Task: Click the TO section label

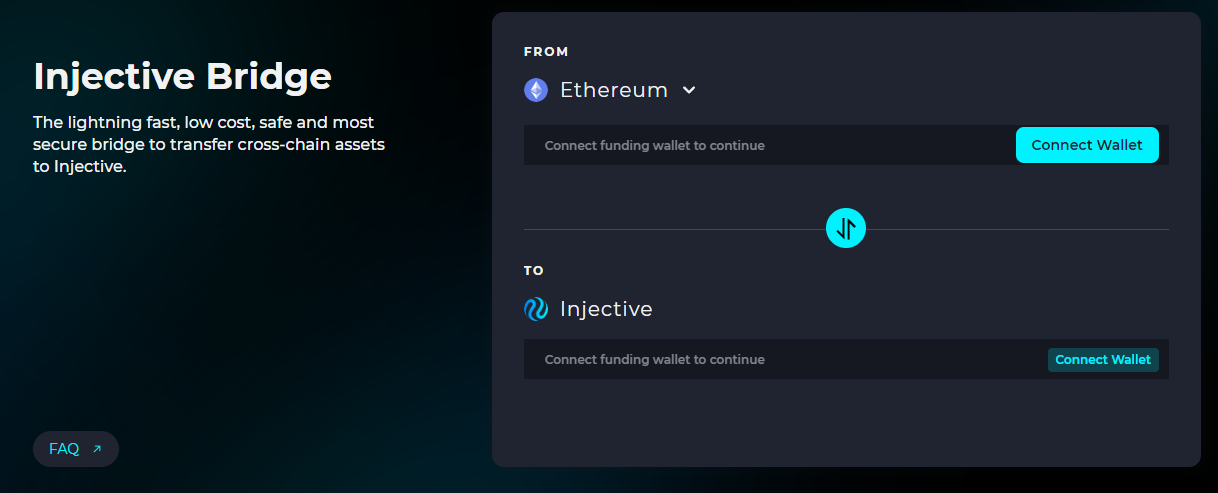Action: (x=534, y=270)
